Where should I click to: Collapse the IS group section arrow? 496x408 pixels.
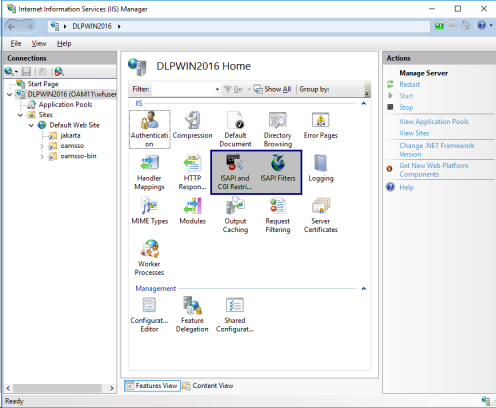pyautogui.click(x=364, y=104)
